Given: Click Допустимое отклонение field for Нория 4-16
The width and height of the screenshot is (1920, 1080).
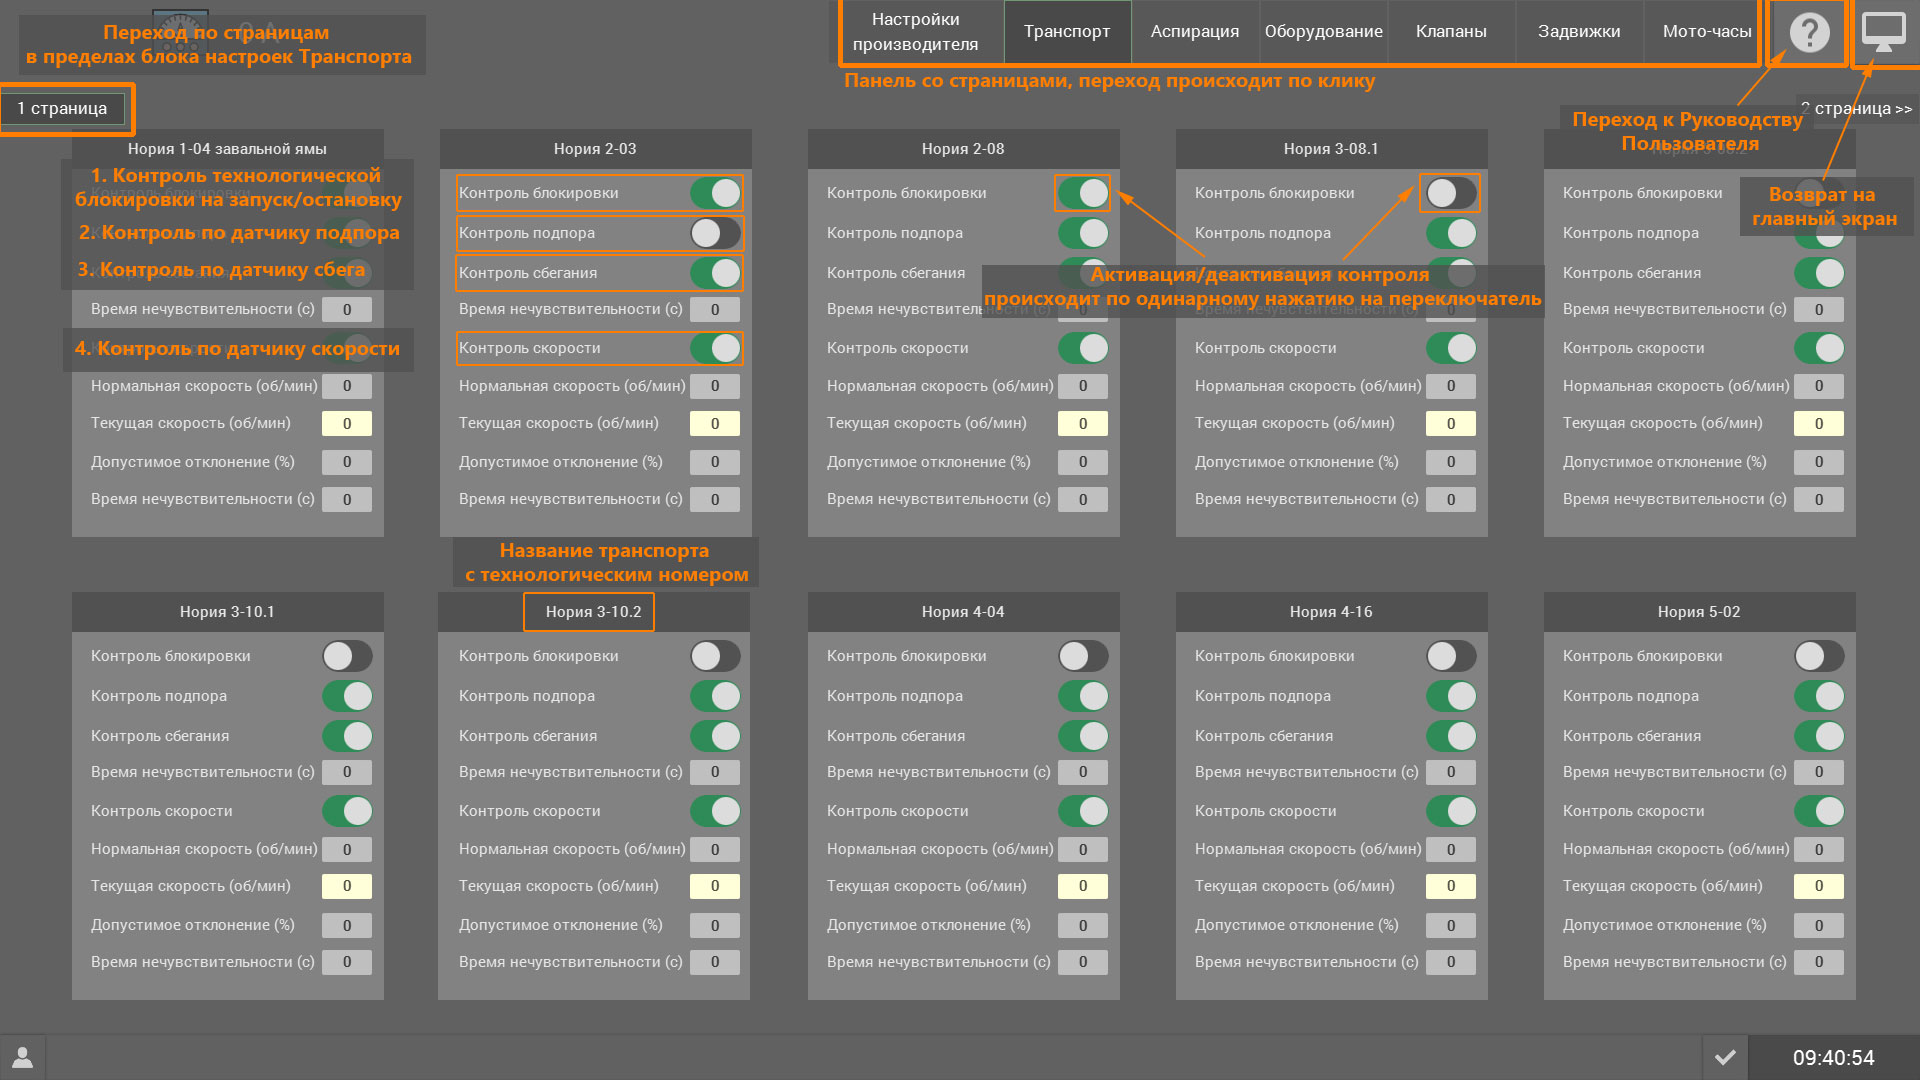Looking at the screenshot, I should coord(1450,925).
